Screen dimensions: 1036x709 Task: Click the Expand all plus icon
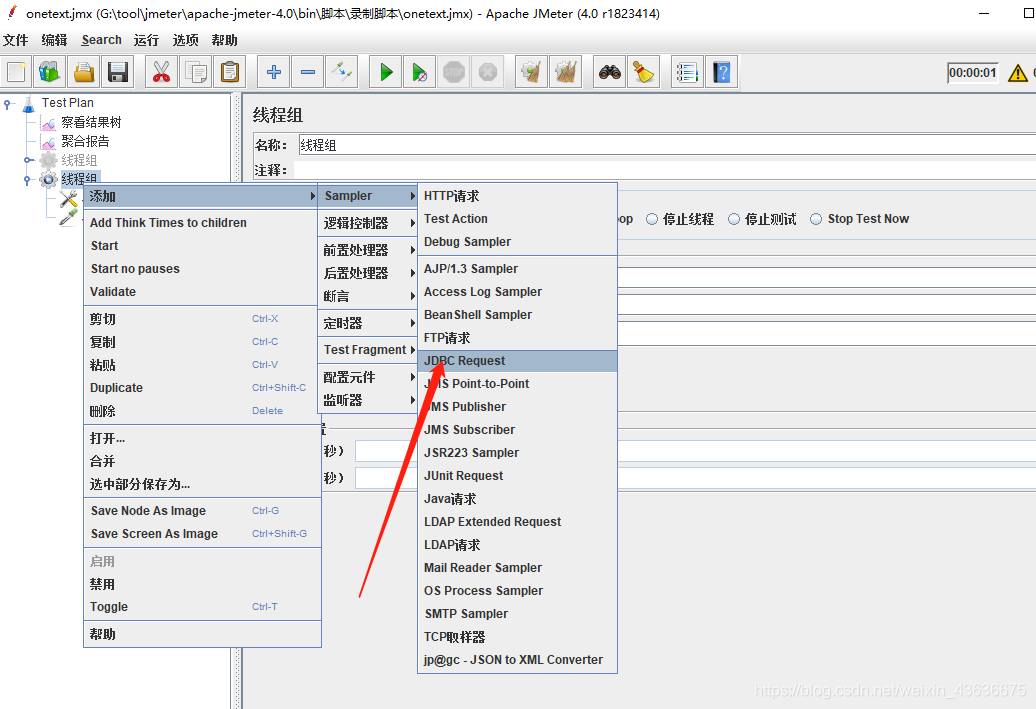[x=274, y=72]
